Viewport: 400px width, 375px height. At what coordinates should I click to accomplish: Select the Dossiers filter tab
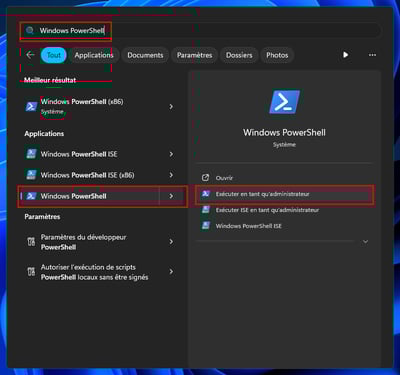pos(239,55)
